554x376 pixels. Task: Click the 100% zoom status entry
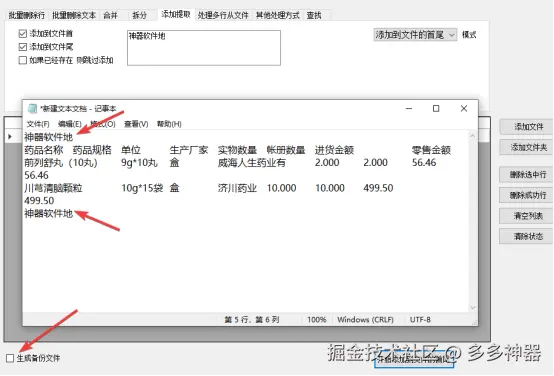(317, 320)
